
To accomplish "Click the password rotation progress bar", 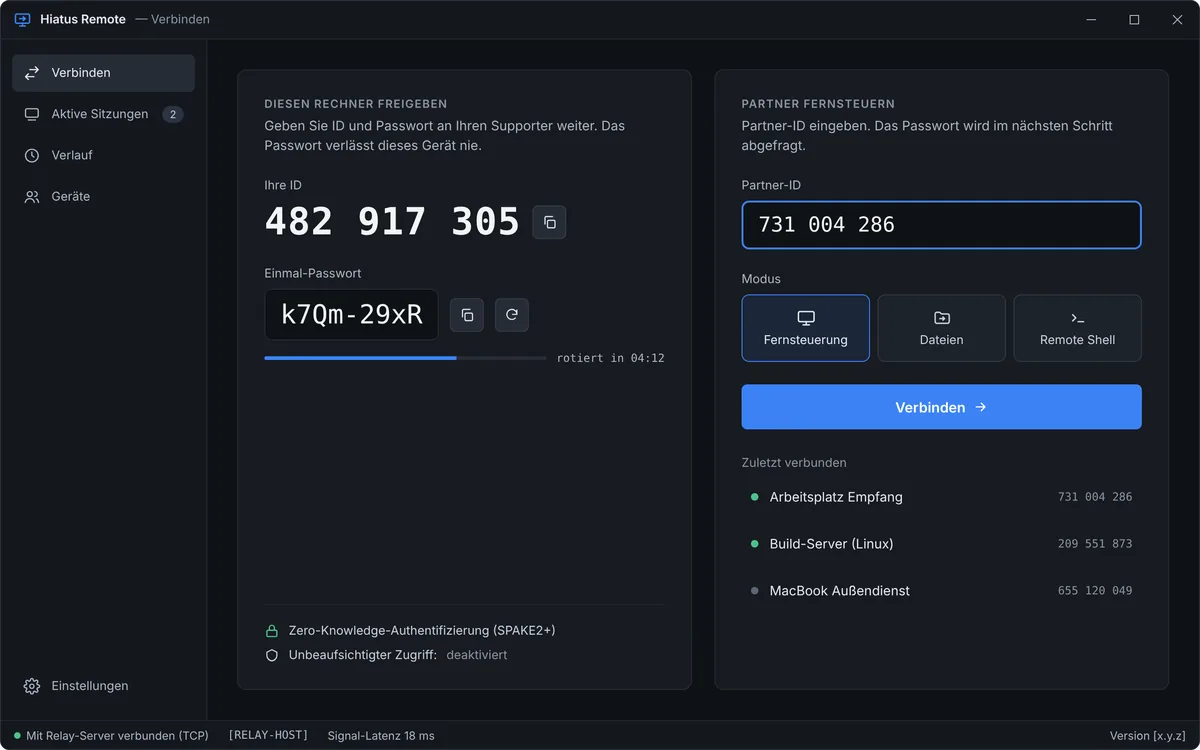I will coord(405,358).
